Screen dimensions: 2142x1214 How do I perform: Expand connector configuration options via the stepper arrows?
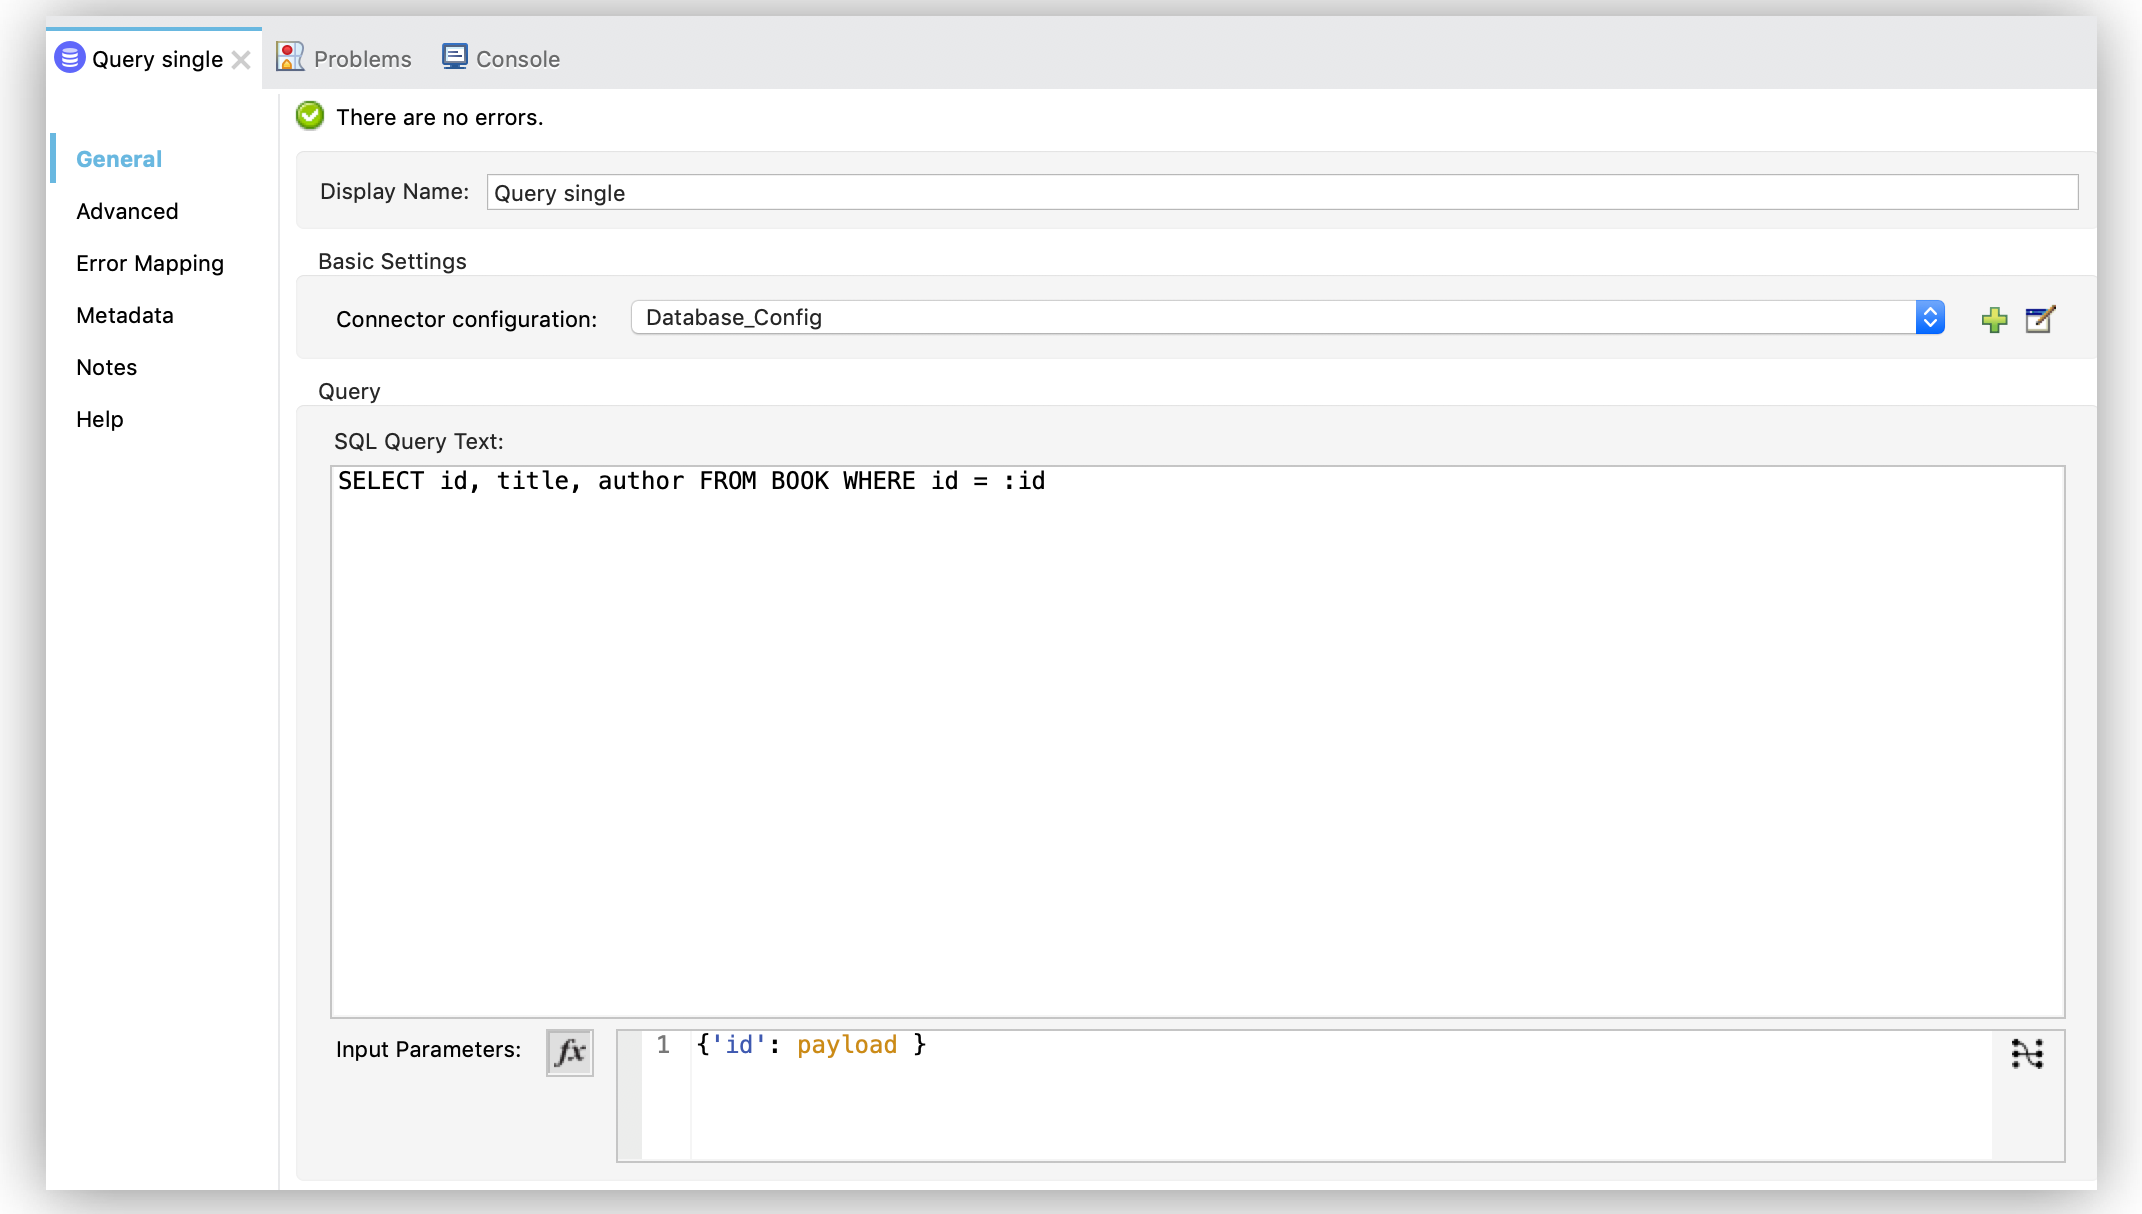1930,317
